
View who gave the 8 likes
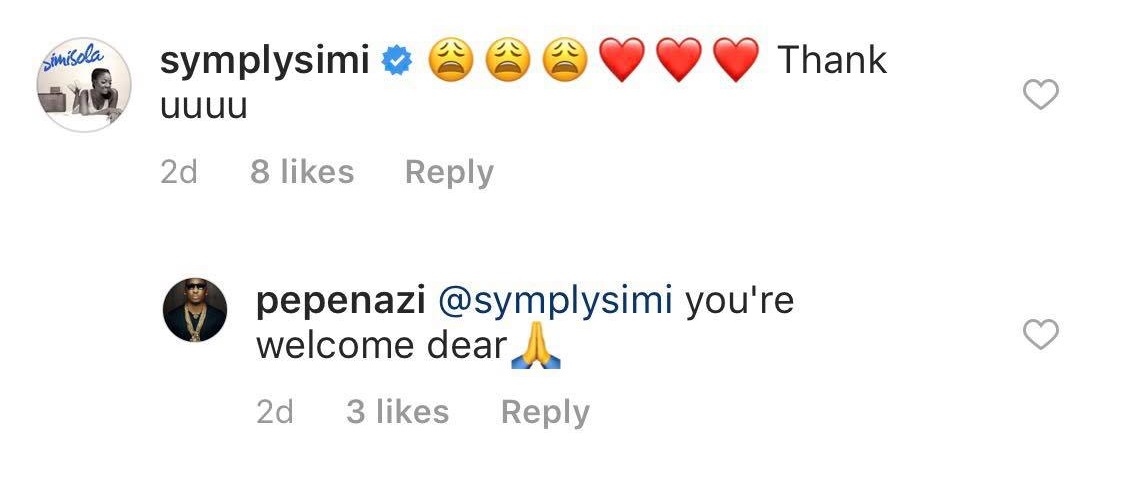[302, 173]
